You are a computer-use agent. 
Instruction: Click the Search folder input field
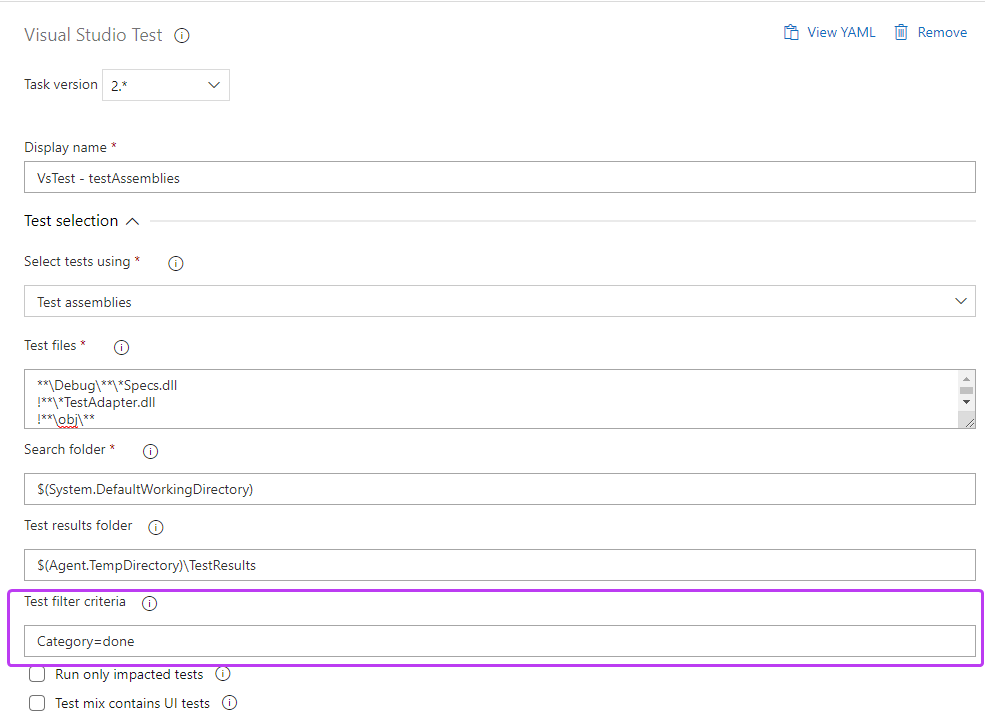point(499,489)
